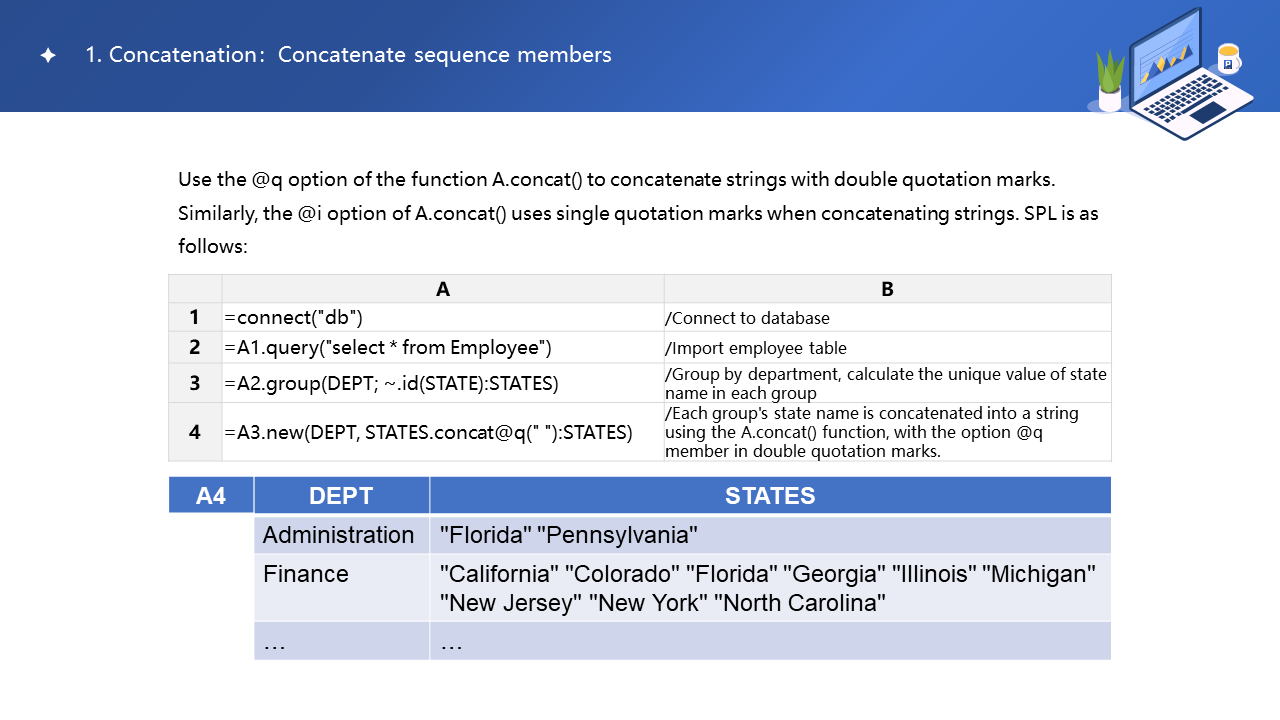The width and height of the screenshot is (1280, 720).
Task: Select column header B in the code grid
Action: coord(888,289)
